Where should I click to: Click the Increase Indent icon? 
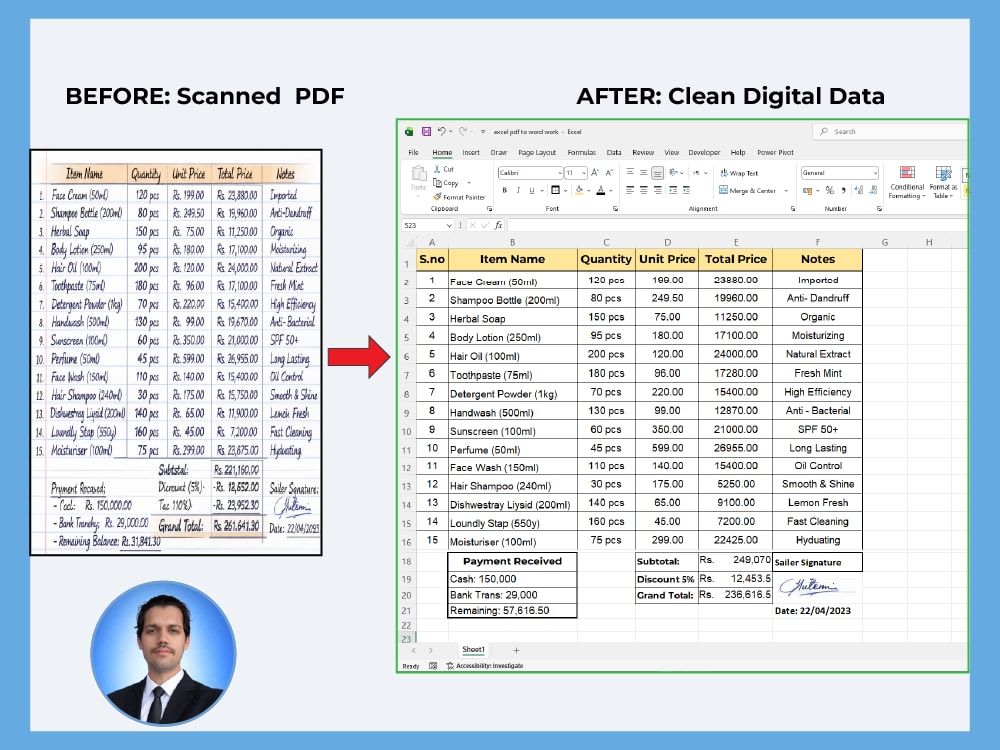pyautogui.click(x=686, y=190)
